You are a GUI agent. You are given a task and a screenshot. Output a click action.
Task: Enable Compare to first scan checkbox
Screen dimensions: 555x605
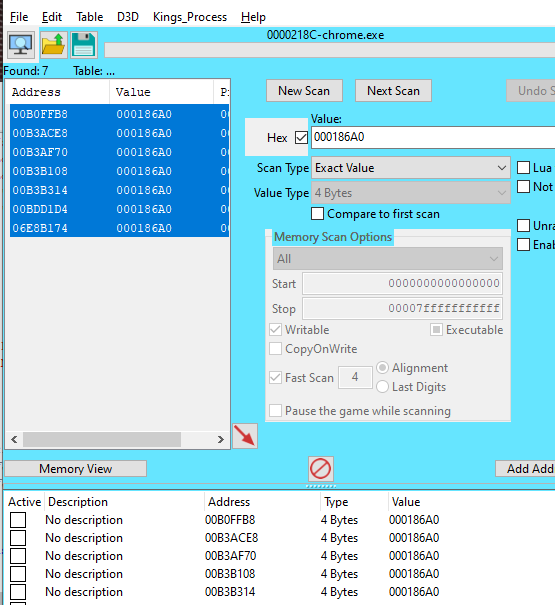pyautogui.click(x=317, y=214)
